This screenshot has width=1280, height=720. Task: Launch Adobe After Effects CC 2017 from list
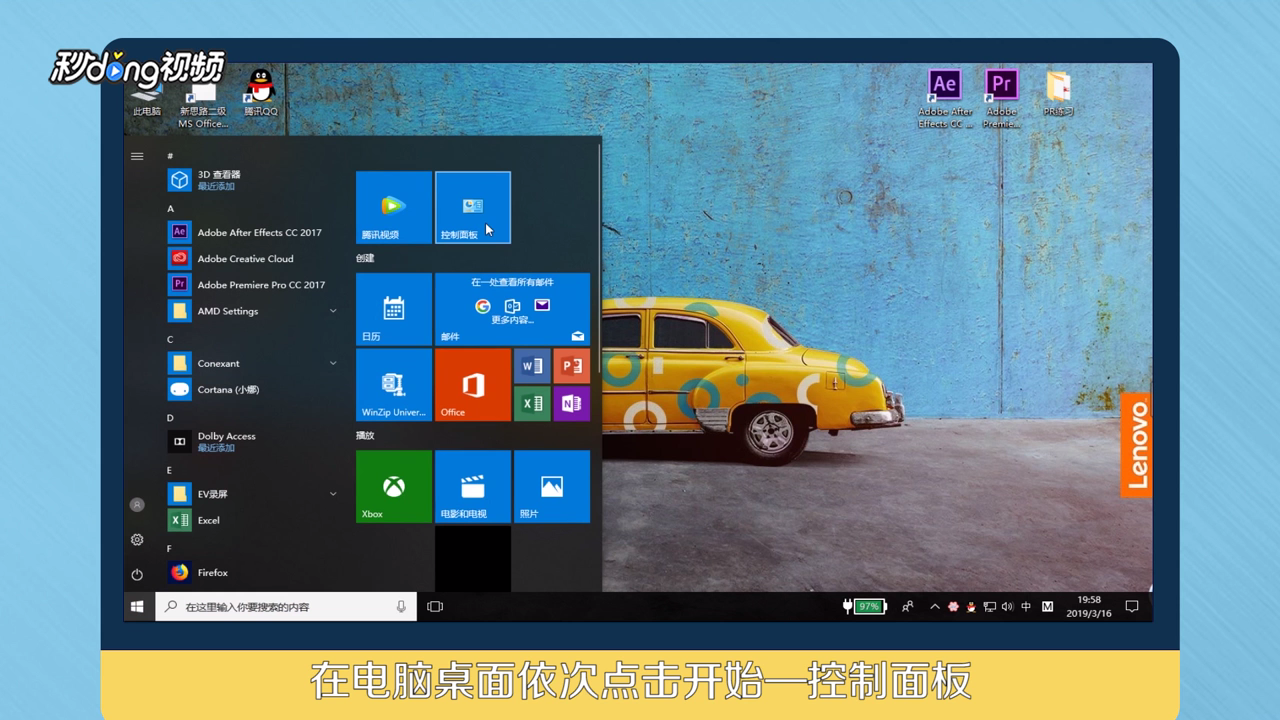pos(254,232)
